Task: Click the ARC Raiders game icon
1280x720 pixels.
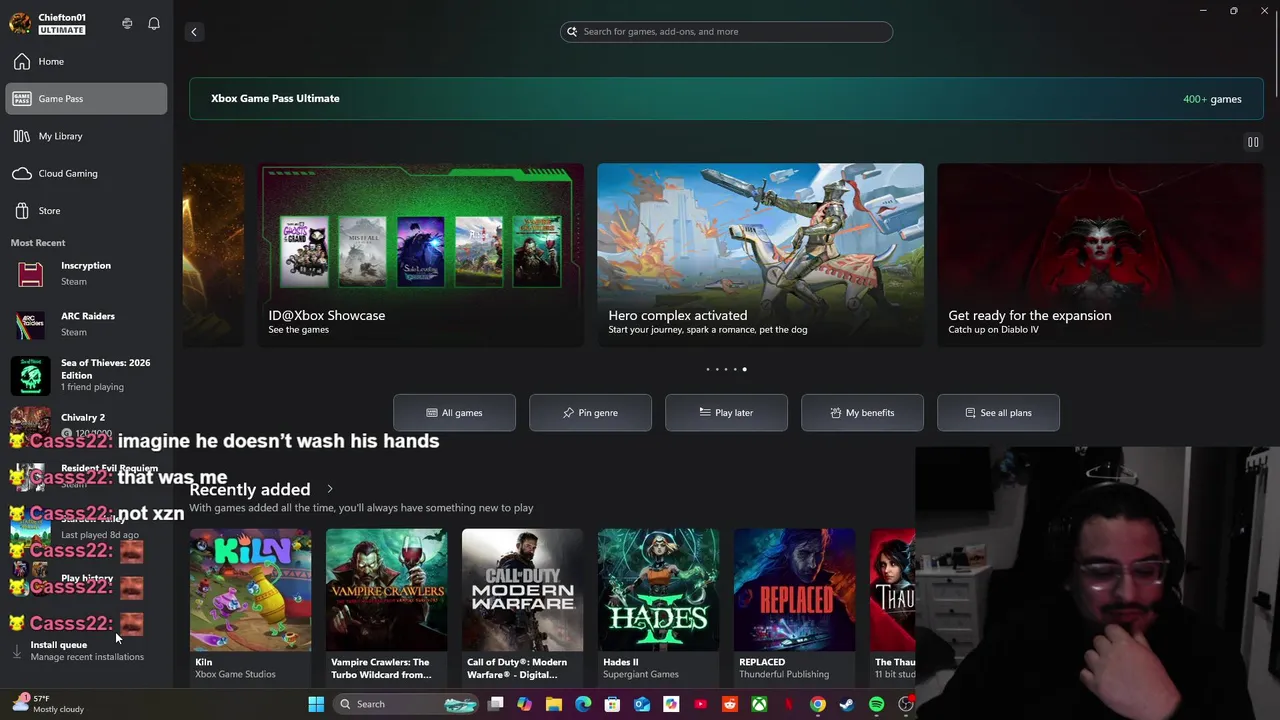Action: click(x=30, y=324)
